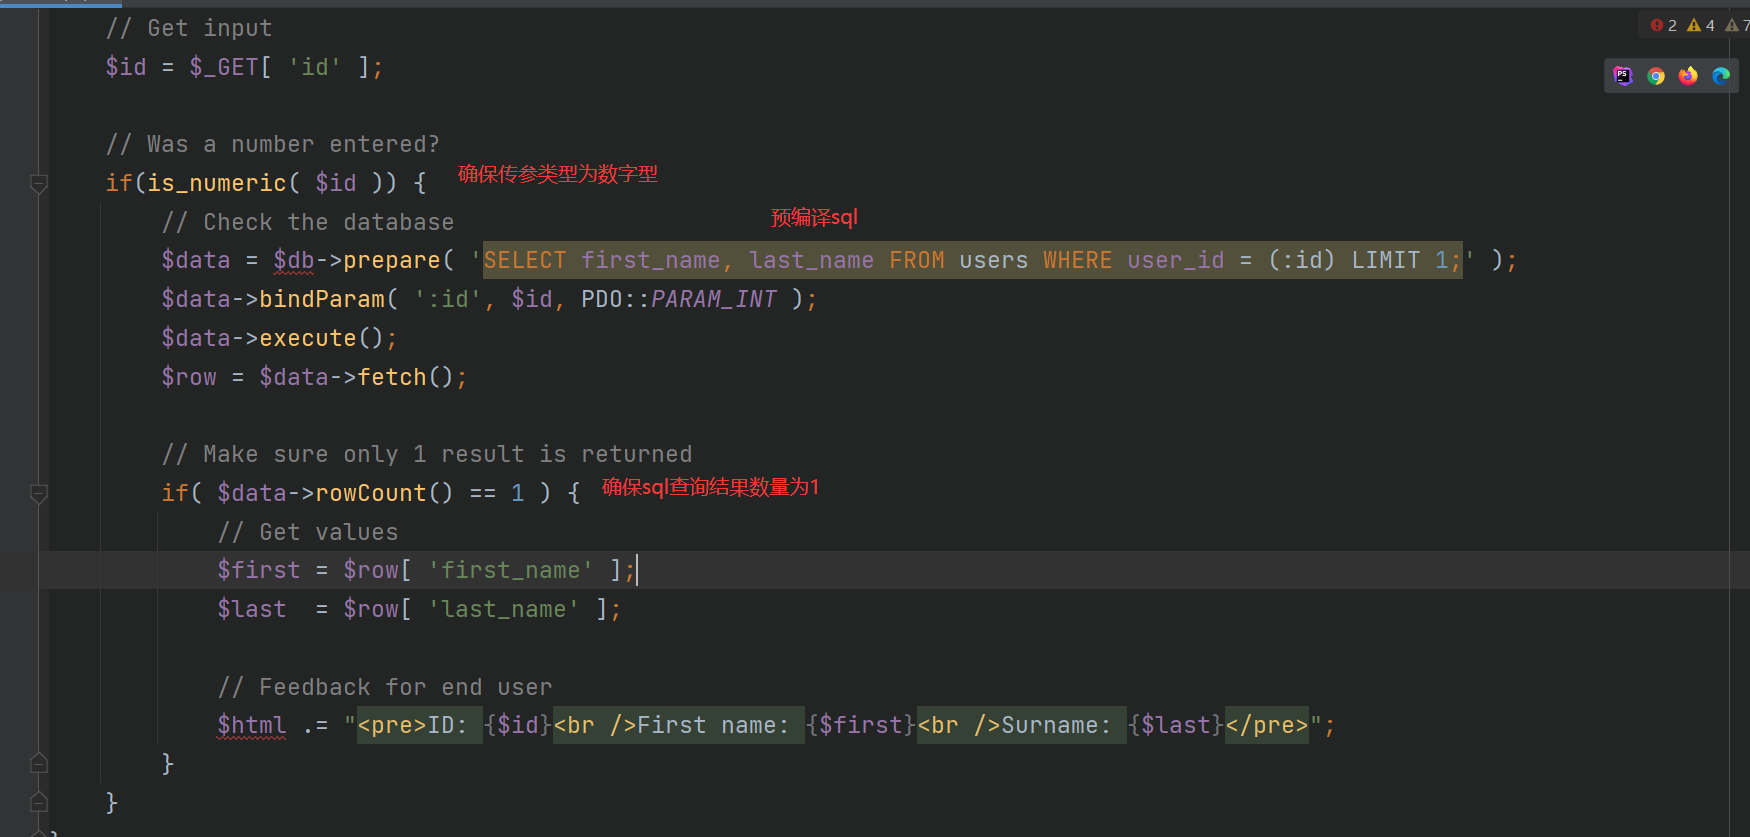Click the user_id column in query
Screen dimensions: 1750x837
coord(1176,260)
